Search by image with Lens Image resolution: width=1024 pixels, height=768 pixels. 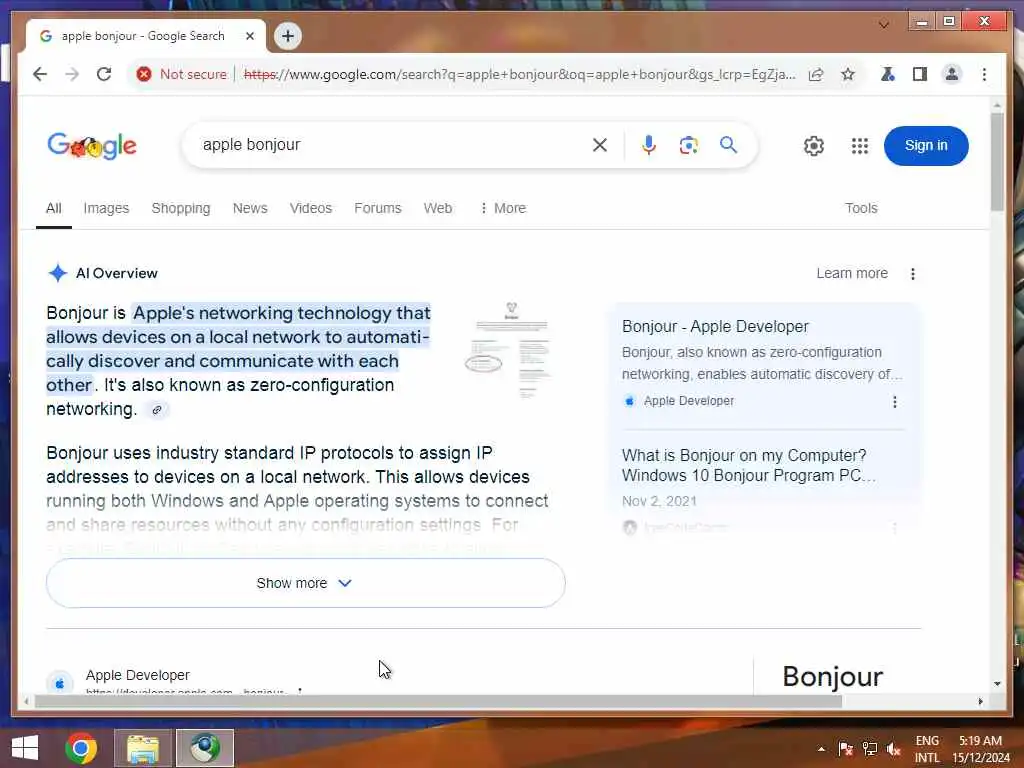tap(688, 145)
